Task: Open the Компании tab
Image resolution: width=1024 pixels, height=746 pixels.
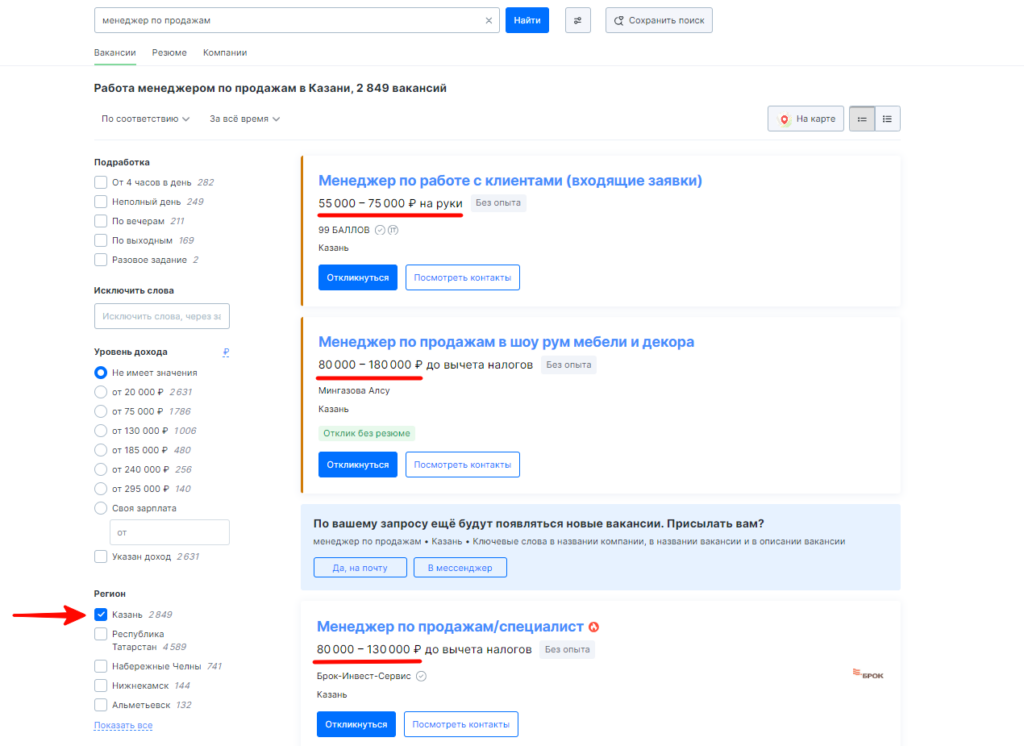Action: click(x=225, y=53)
